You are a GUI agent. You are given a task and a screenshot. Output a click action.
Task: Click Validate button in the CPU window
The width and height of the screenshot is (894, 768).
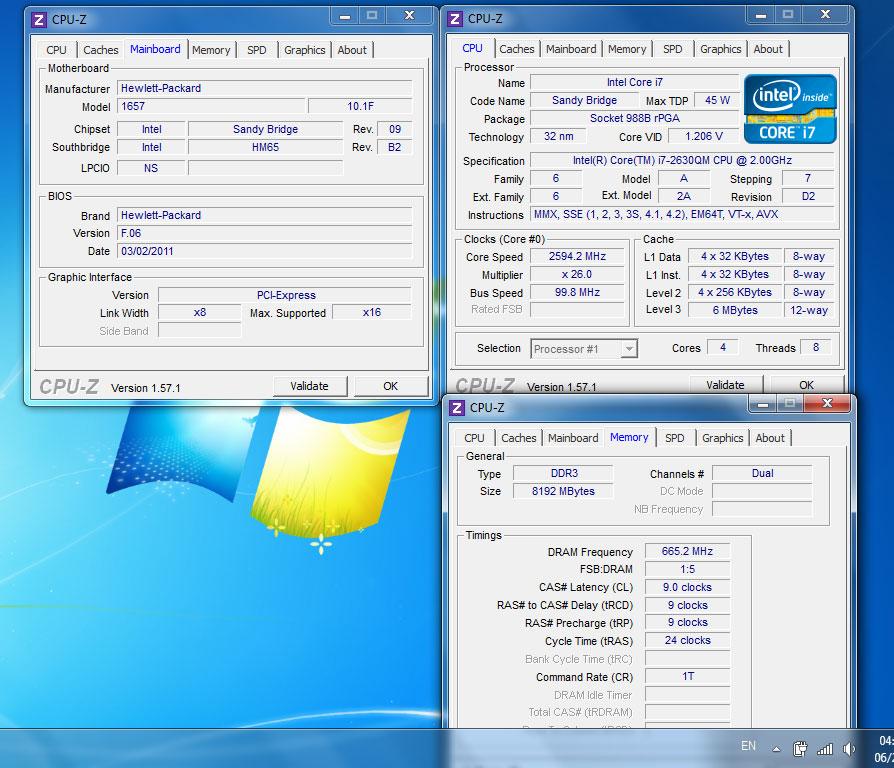coord(725,385)
